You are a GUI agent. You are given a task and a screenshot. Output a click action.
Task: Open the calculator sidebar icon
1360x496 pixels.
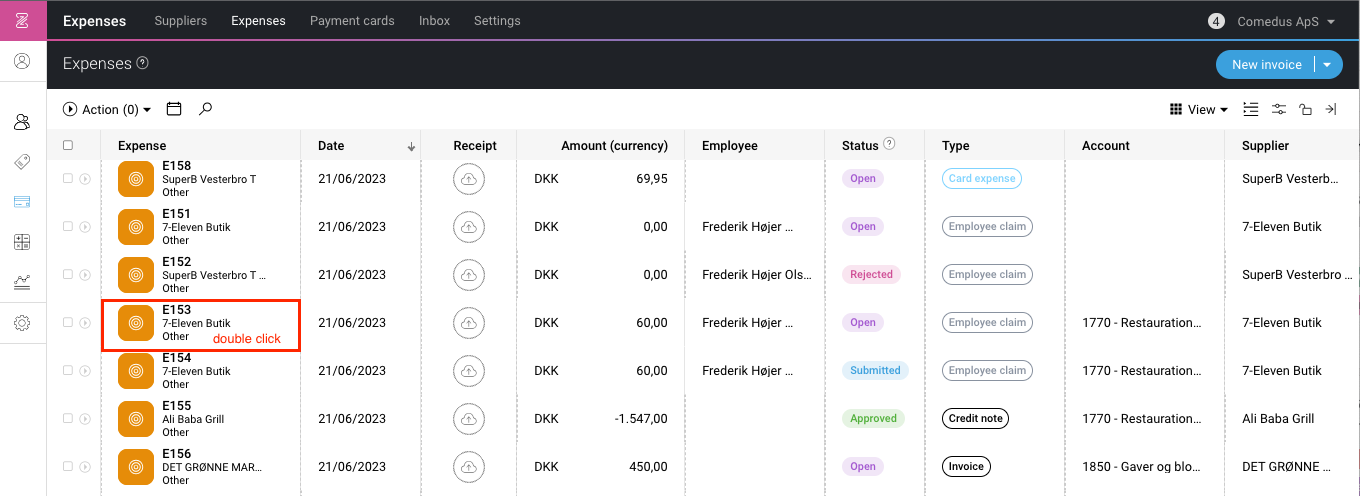22,242
